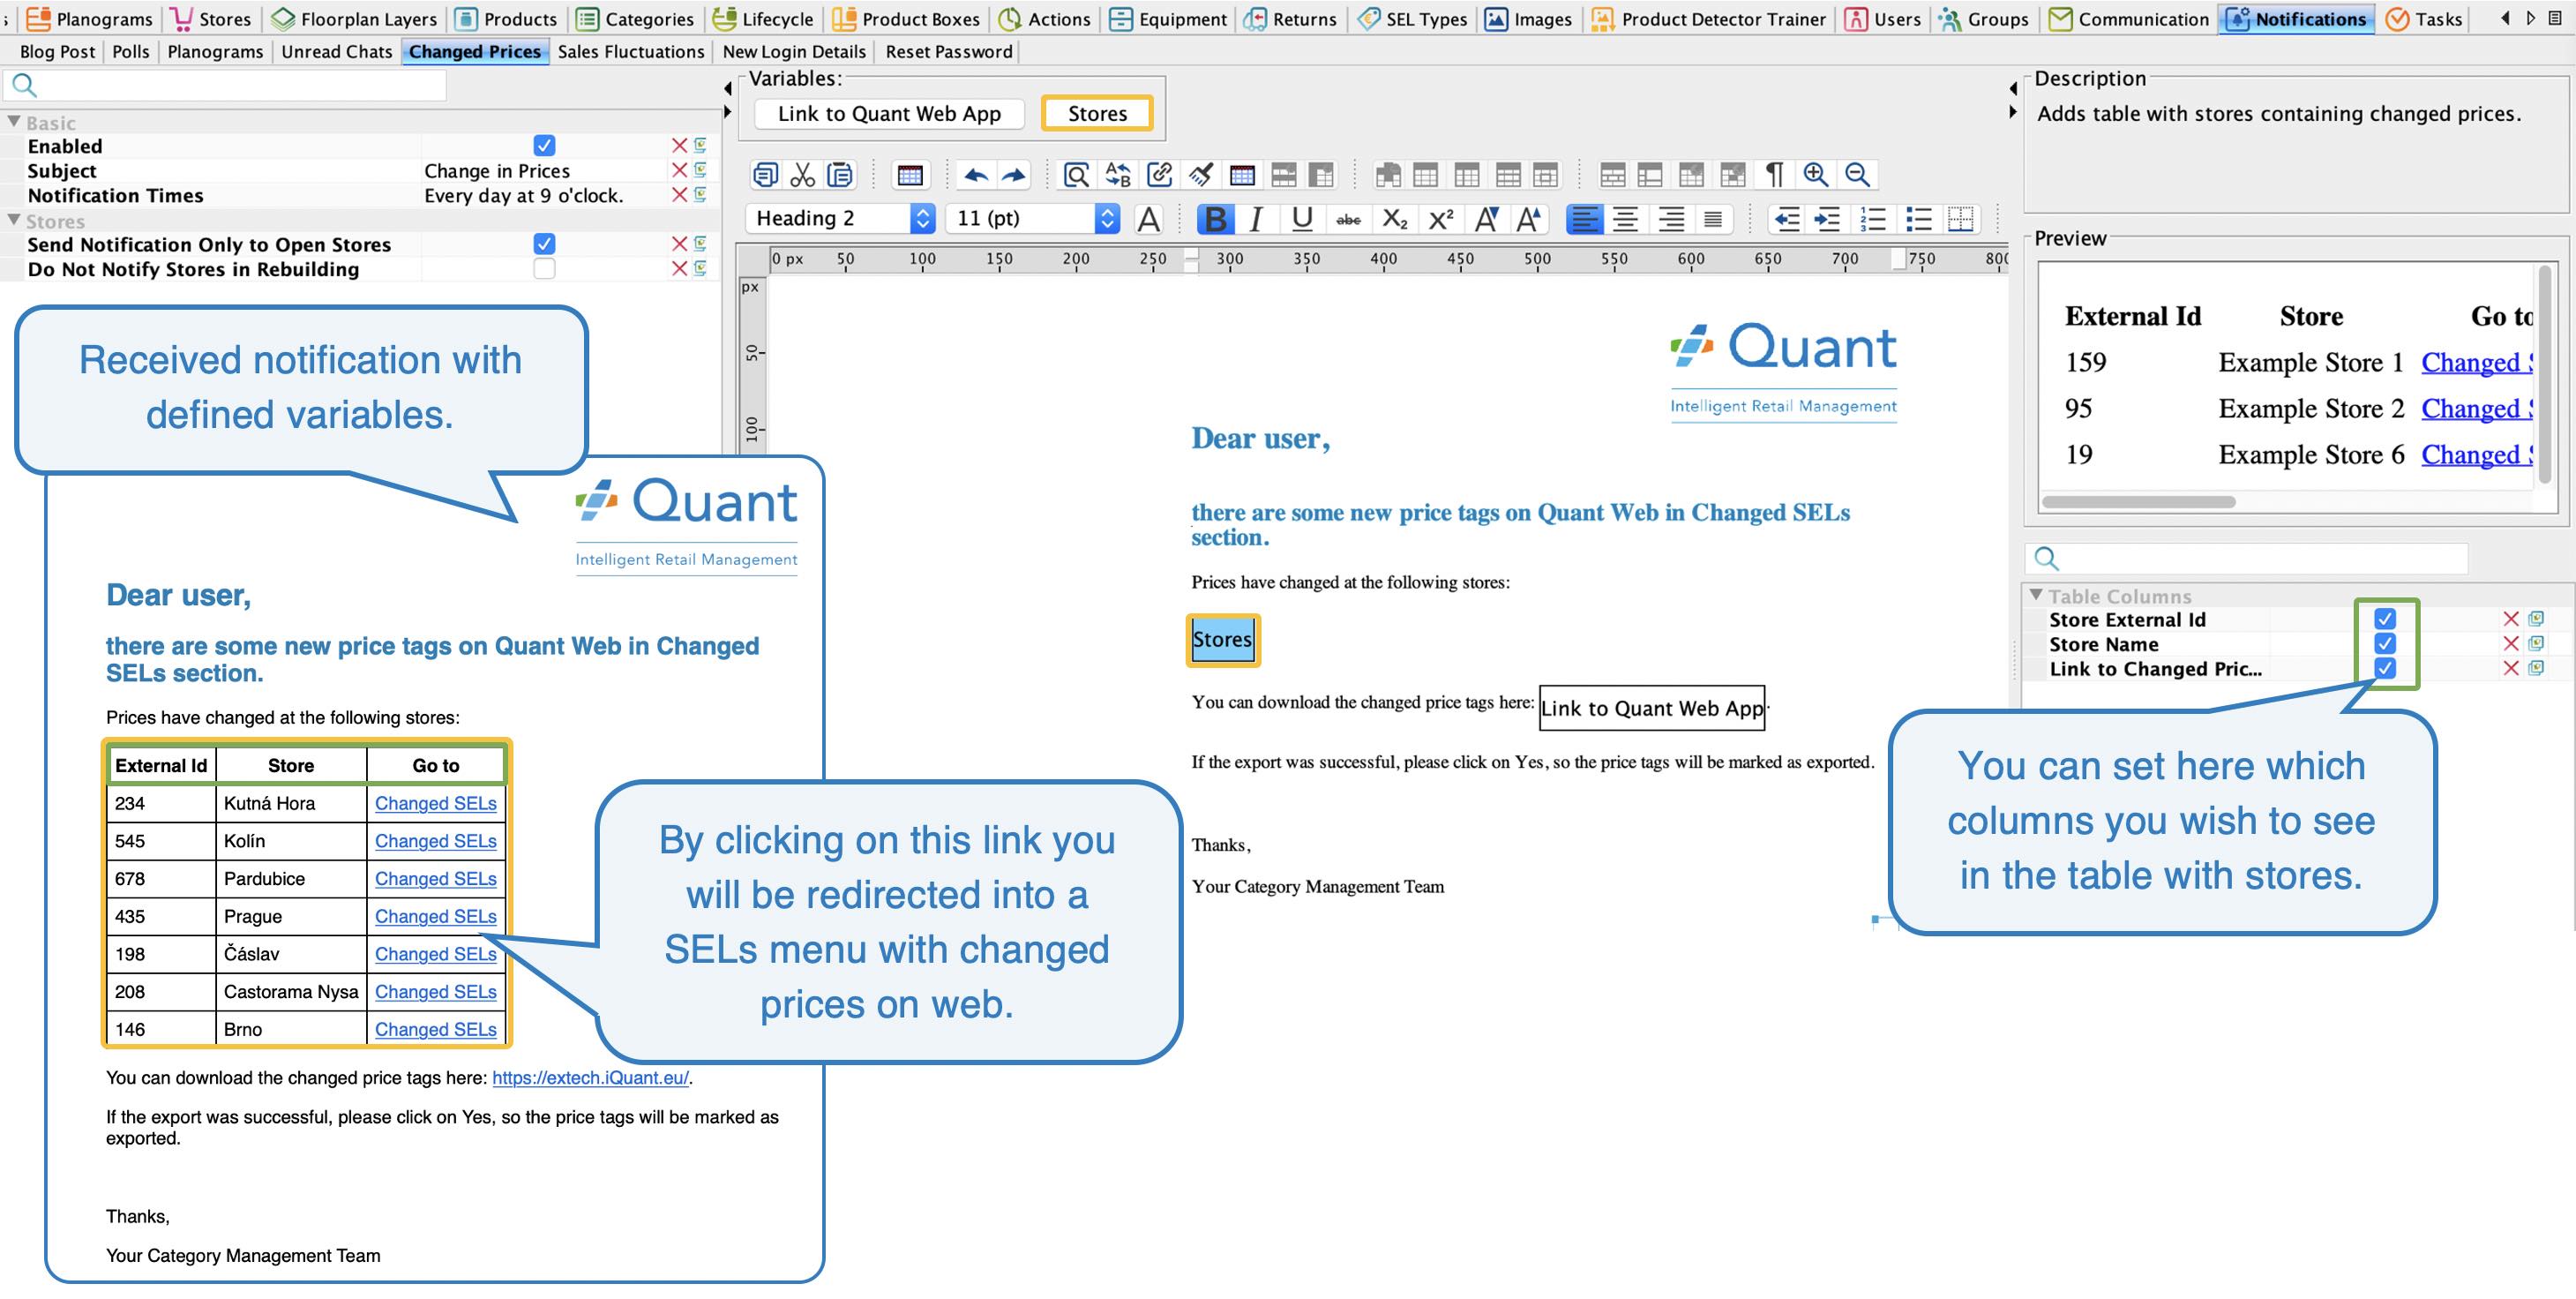This screenshot has height=1299, width=2576.
Task: Justify text alignment
Action: click(1713, 219)
